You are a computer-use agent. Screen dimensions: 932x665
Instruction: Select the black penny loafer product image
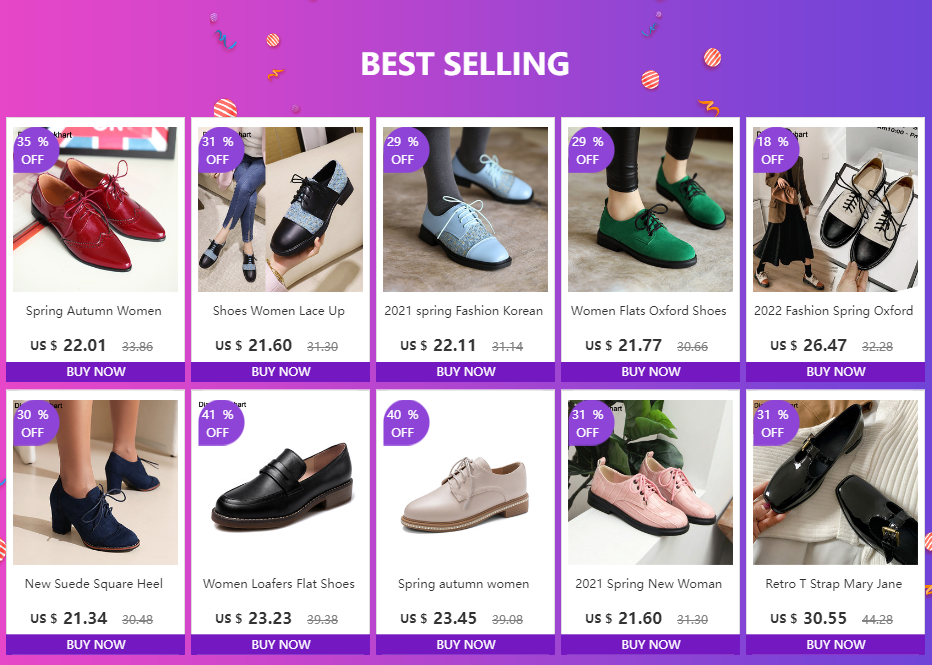(x=281, y=482)
